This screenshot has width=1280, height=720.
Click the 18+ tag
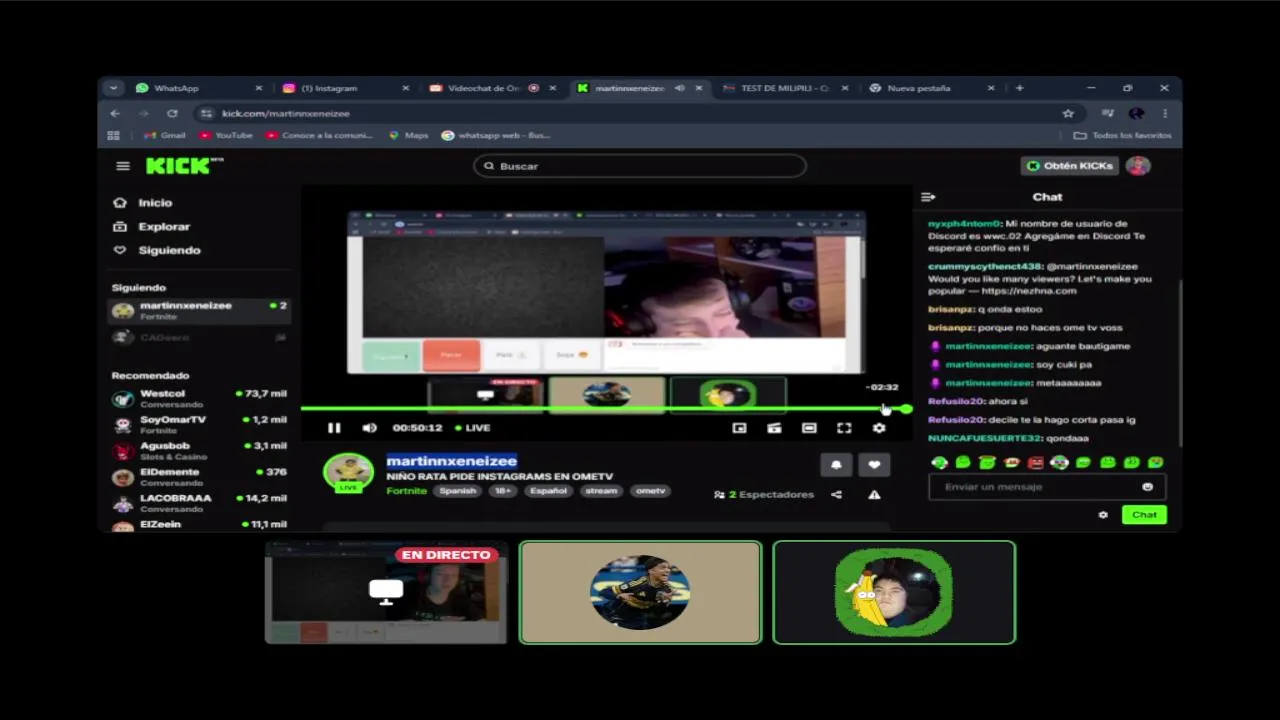(x=503, y=491)
